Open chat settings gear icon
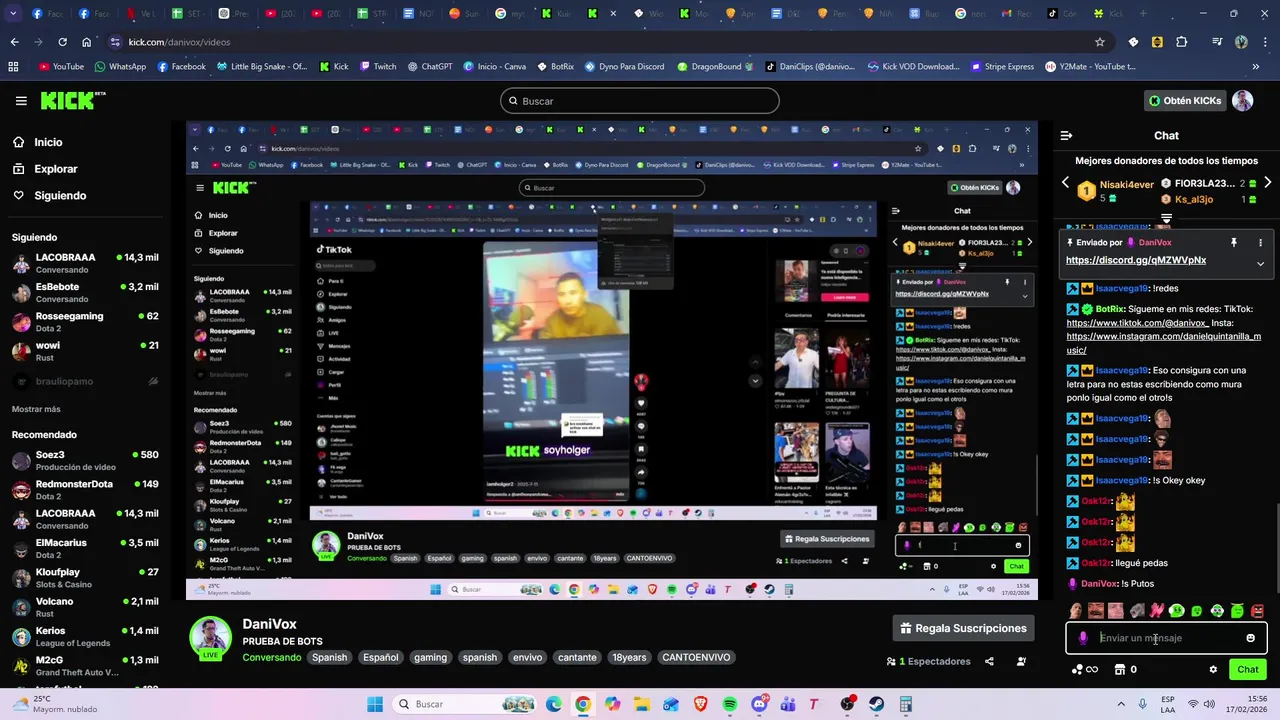This screenshot has width=1280, height=720. pyautogui.click(x=1213, y=670)
